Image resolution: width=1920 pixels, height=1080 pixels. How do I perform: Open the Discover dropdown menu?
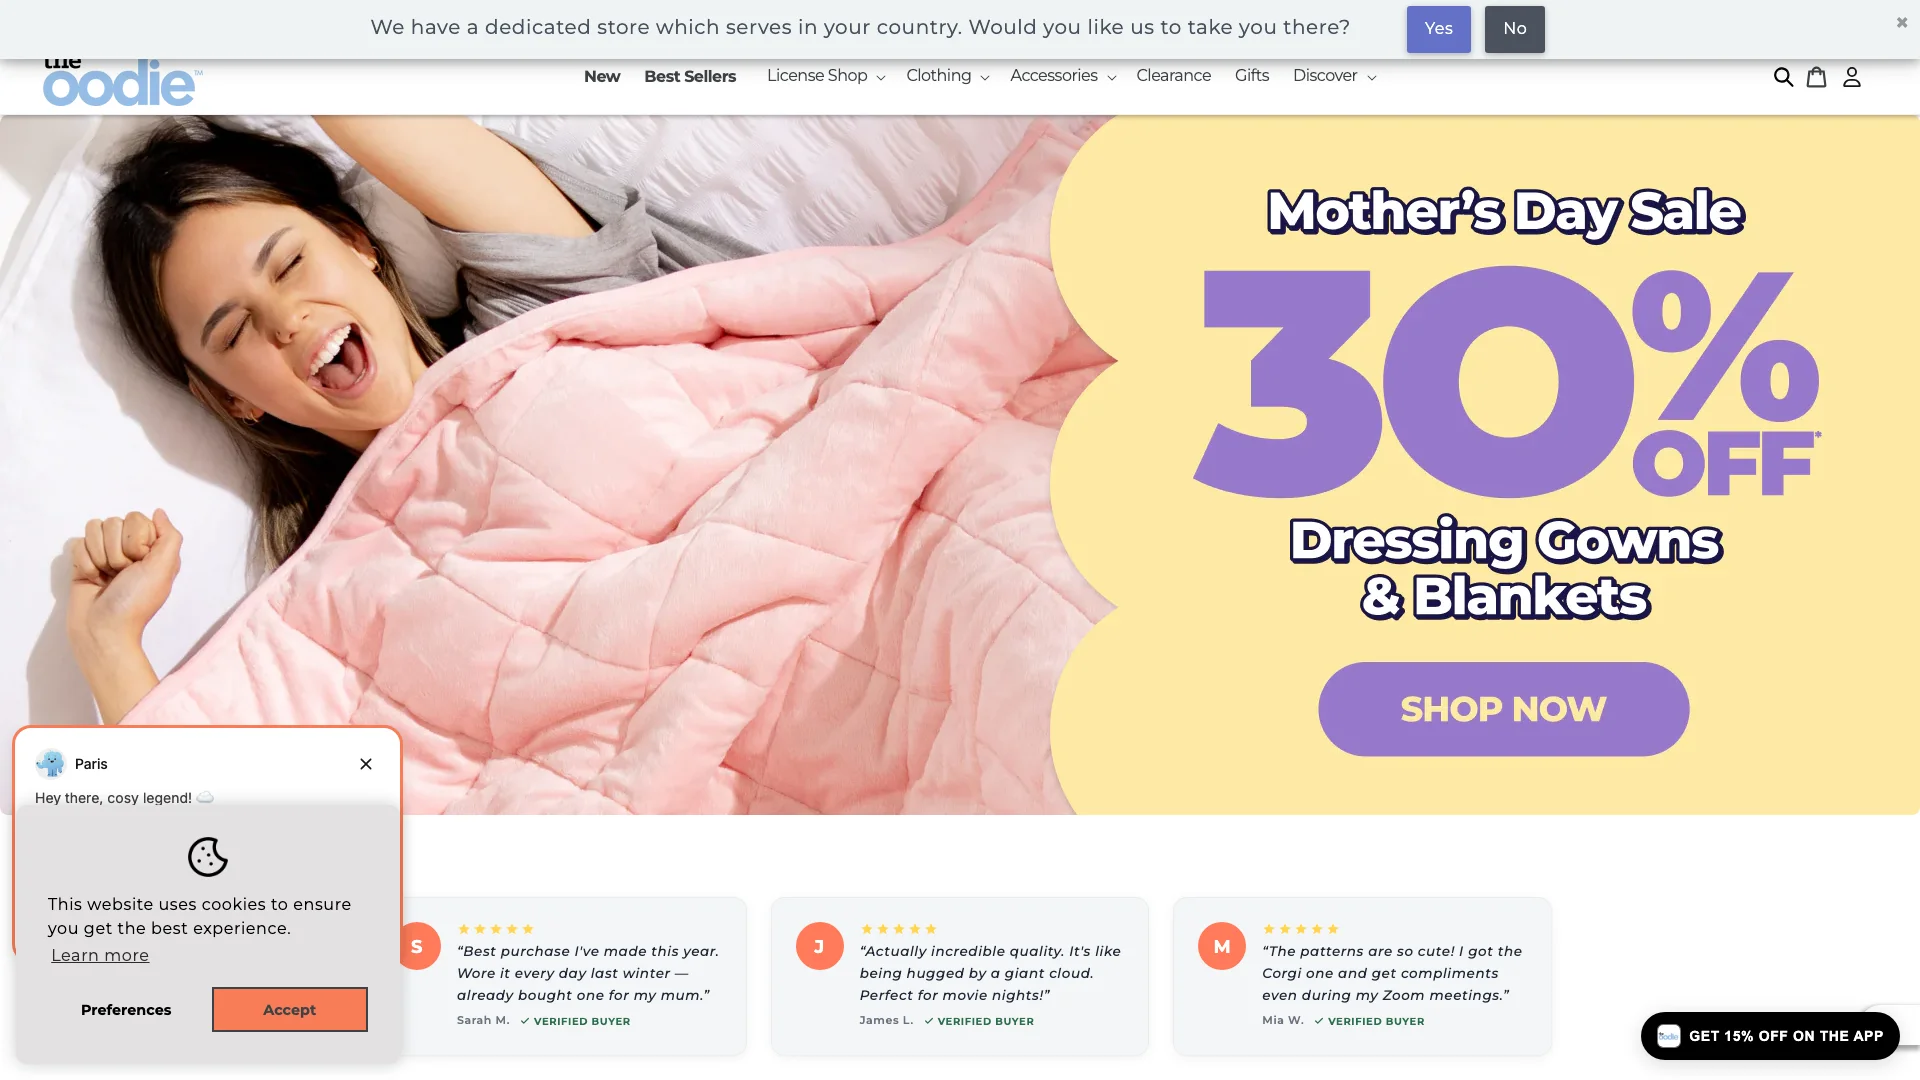(1334, 76)
